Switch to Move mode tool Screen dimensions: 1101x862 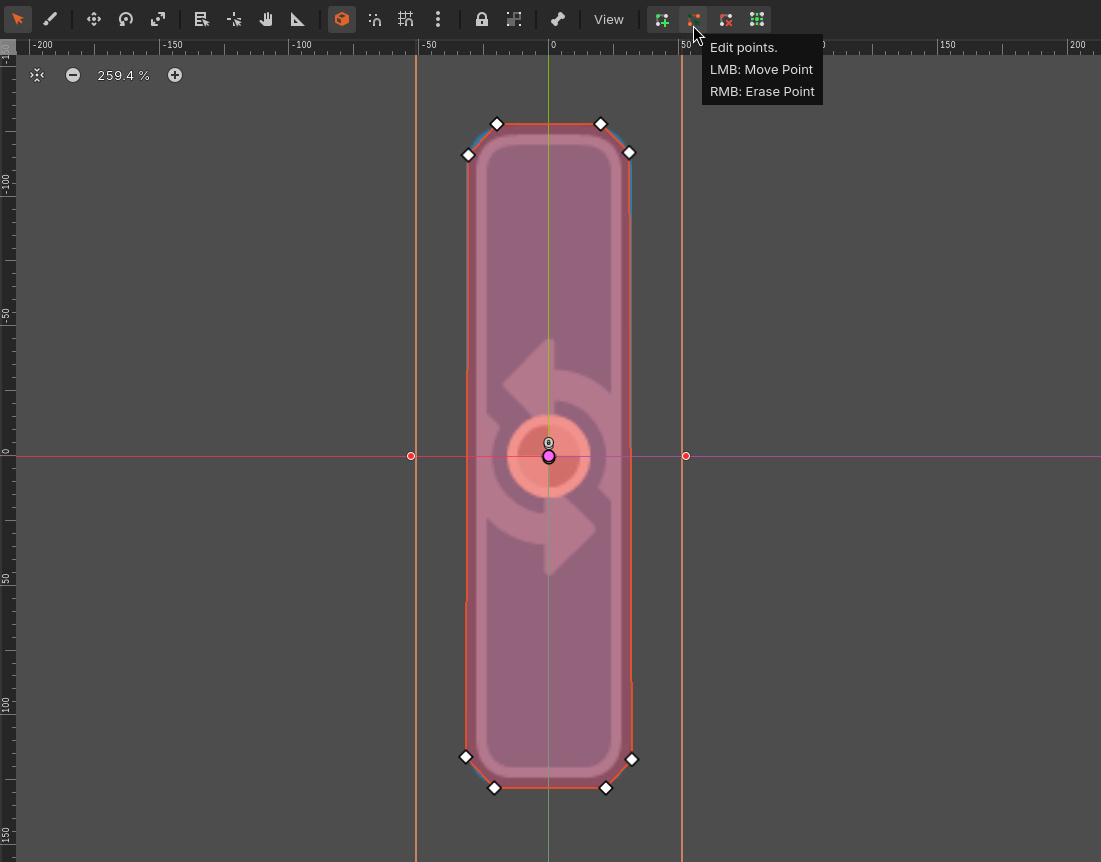coord(93,20)
